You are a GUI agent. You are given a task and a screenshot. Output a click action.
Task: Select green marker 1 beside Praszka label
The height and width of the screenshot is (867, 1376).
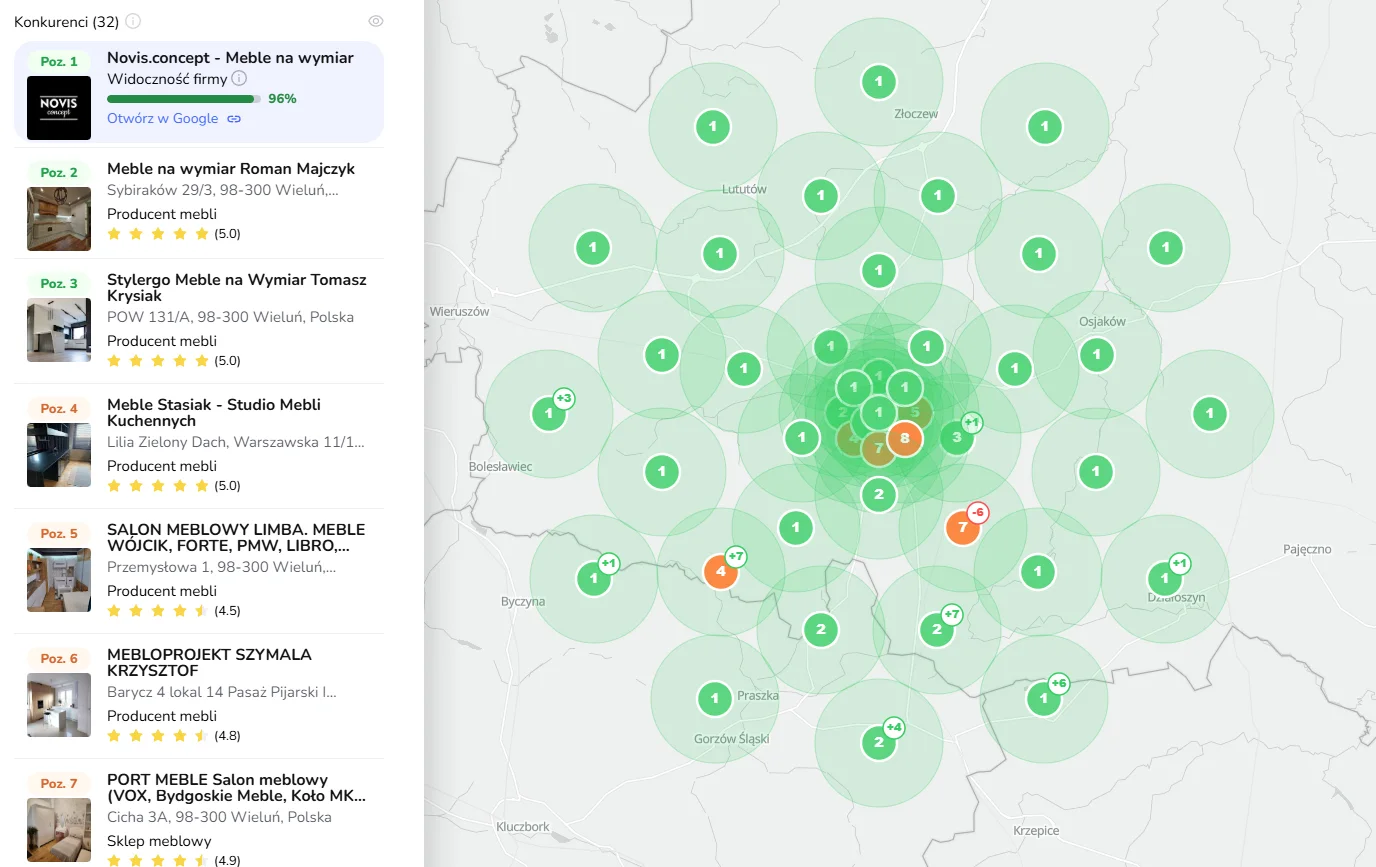714,698
